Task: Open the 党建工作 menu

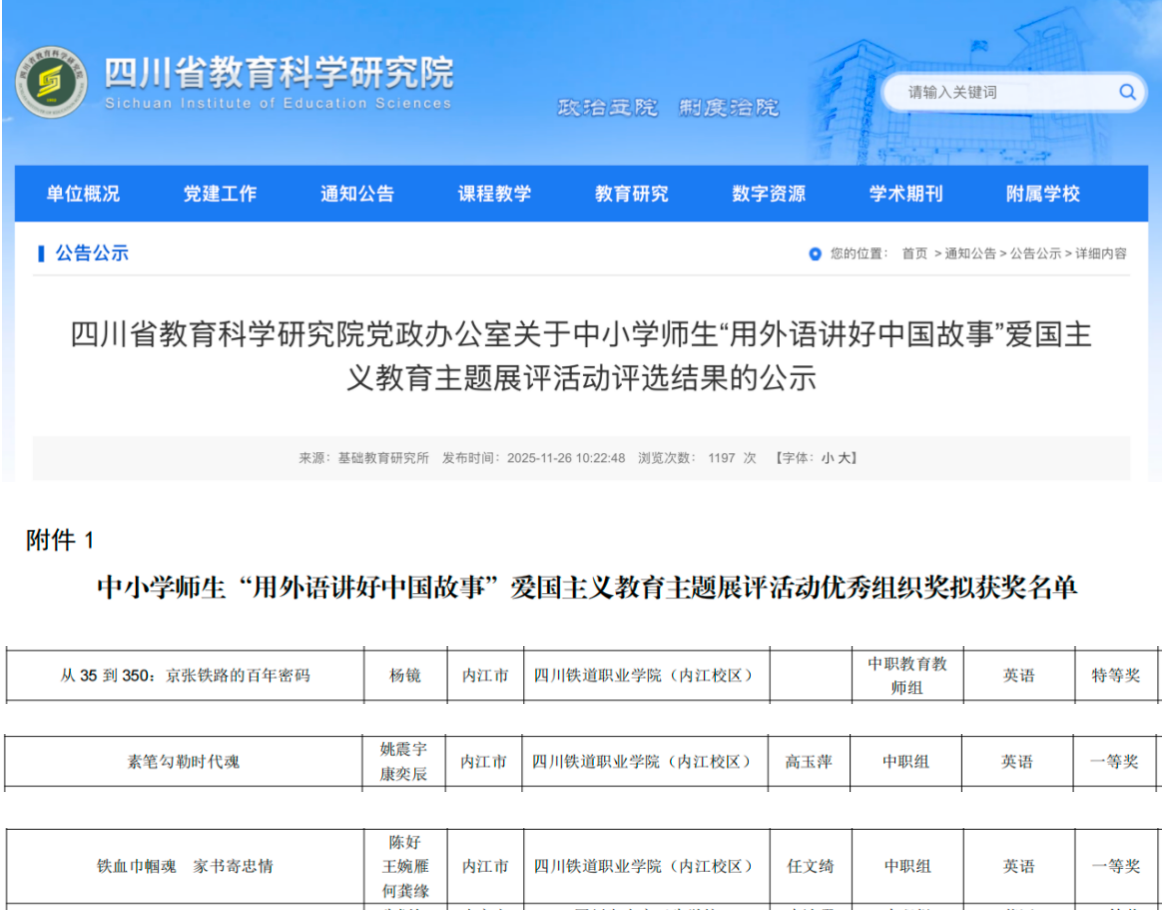Action: pyautogui.click(x=220, y=194)
